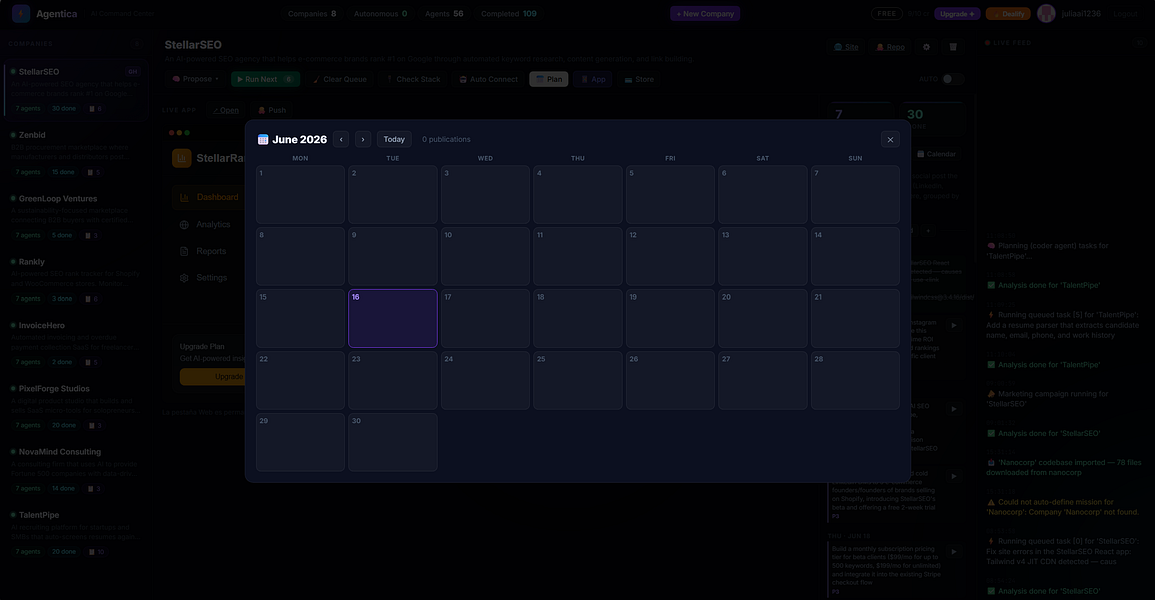Screen dimensions: 1155x600
Task: Select GreenLoop Ventures company
Action: click(75, 218)
